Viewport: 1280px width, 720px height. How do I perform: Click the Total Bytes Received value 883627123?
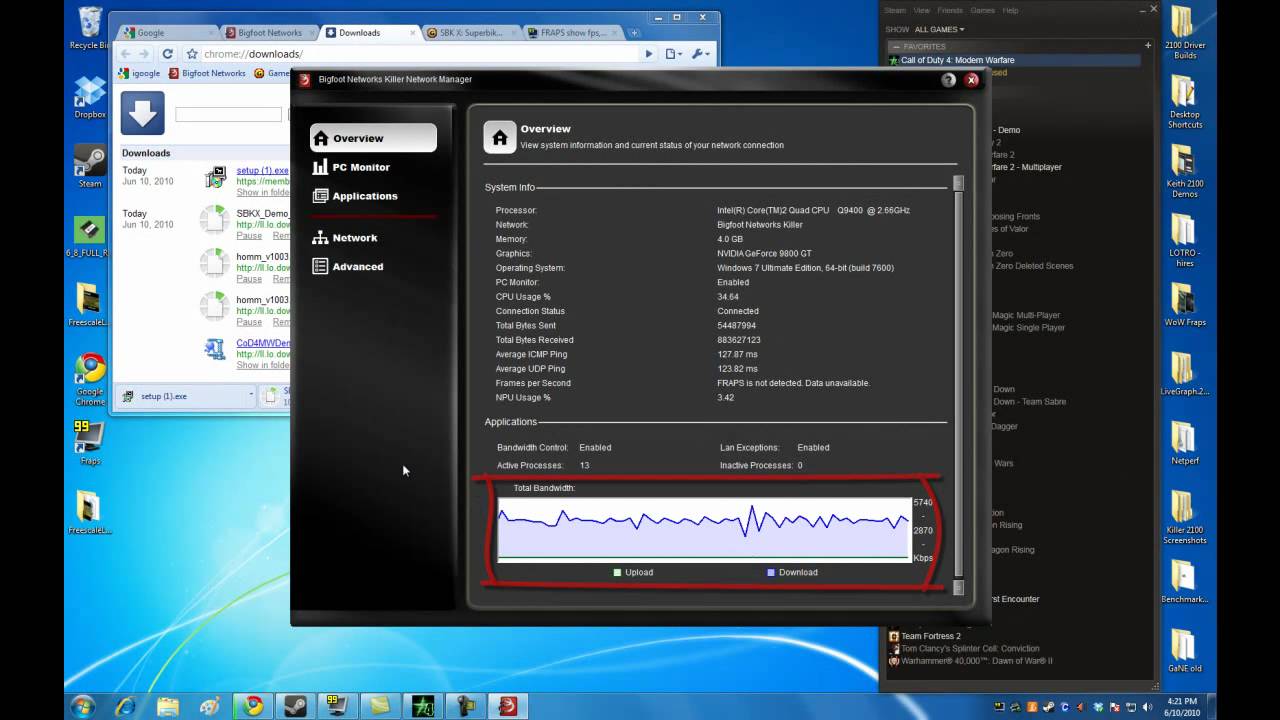[739, 340]
